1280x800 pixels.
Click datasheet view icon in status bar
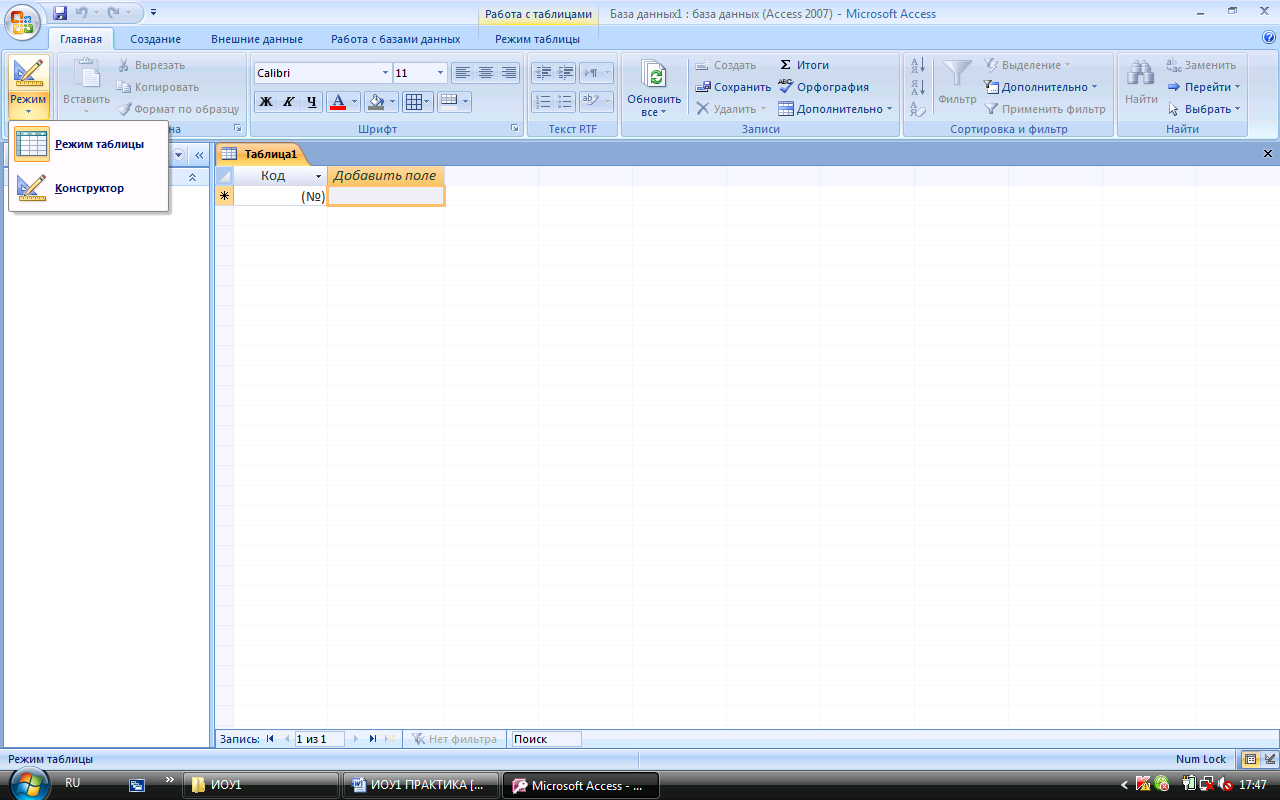pos(1250,759)
